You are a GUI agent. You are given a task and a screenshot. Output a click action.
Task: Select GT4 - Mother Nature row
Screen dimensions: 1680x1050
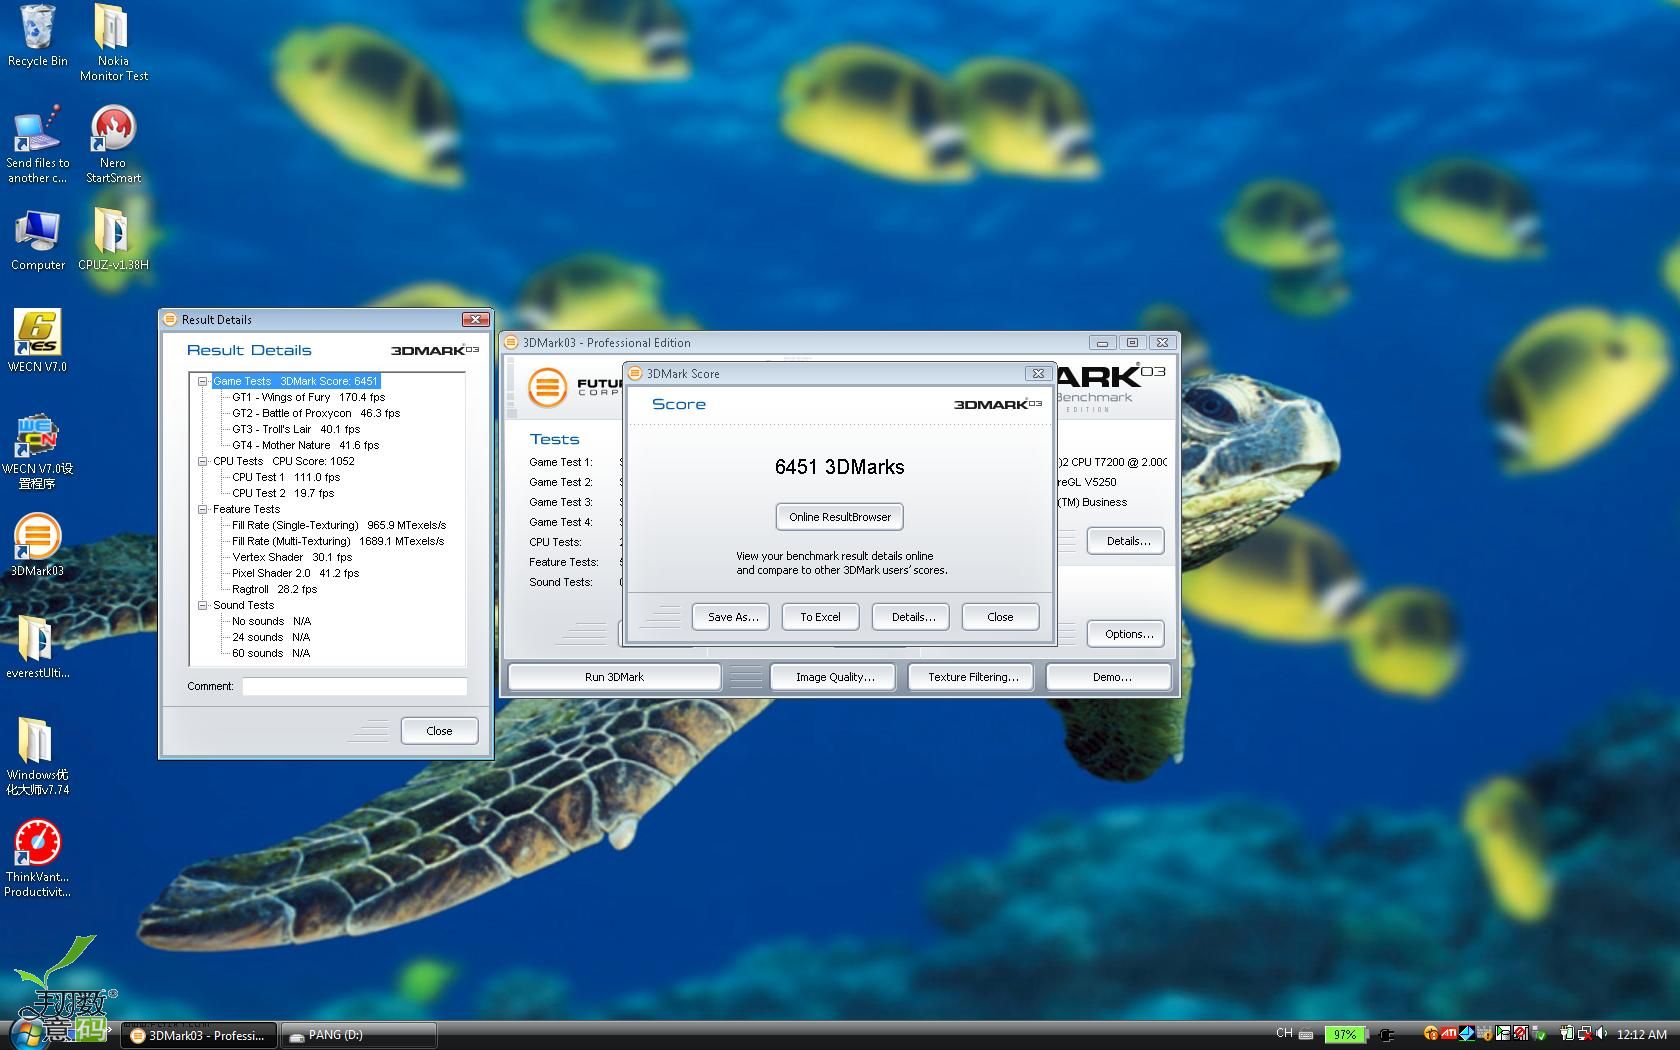click(x=305, y=445)
